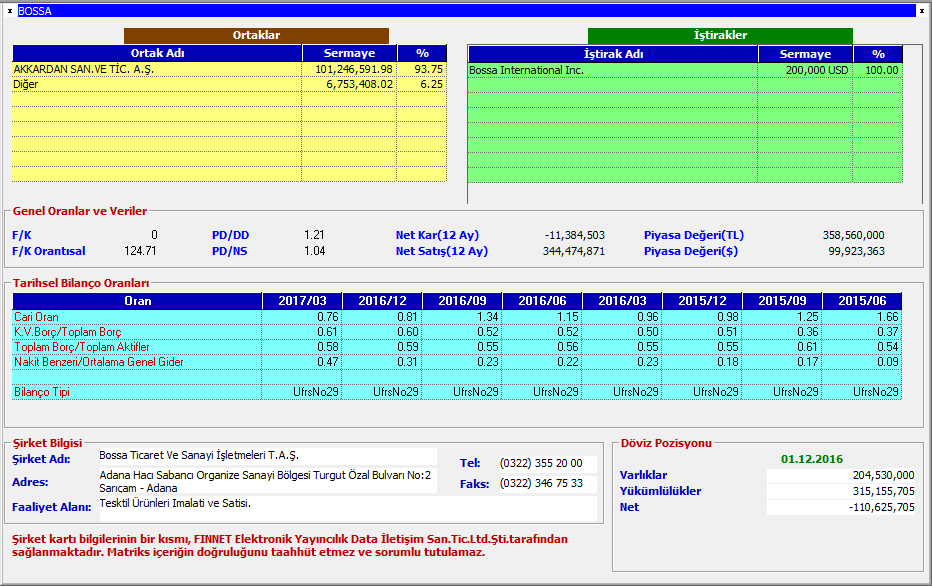
Task: Click the Döviz Pozisyonu date 01.12.2016
Action: [x=812, y=459]
